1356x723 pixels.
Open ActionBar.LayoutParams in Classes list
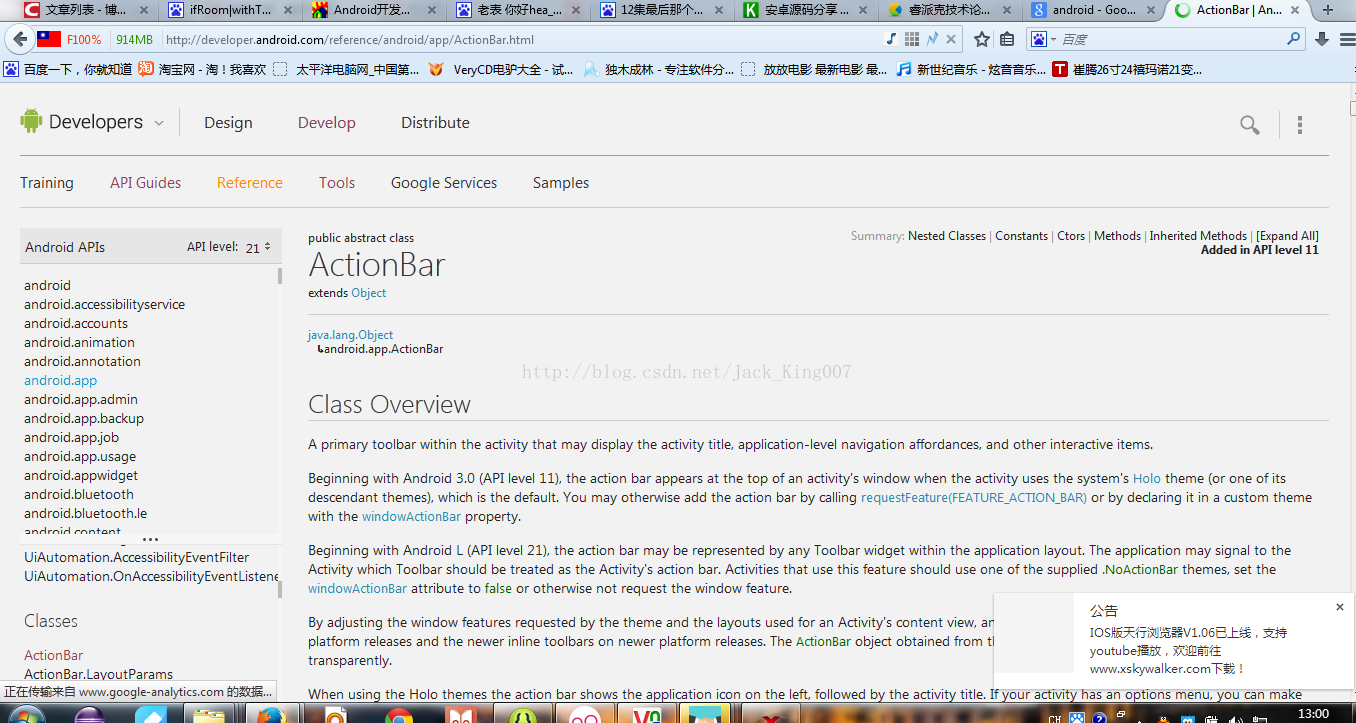click(98, 674)
